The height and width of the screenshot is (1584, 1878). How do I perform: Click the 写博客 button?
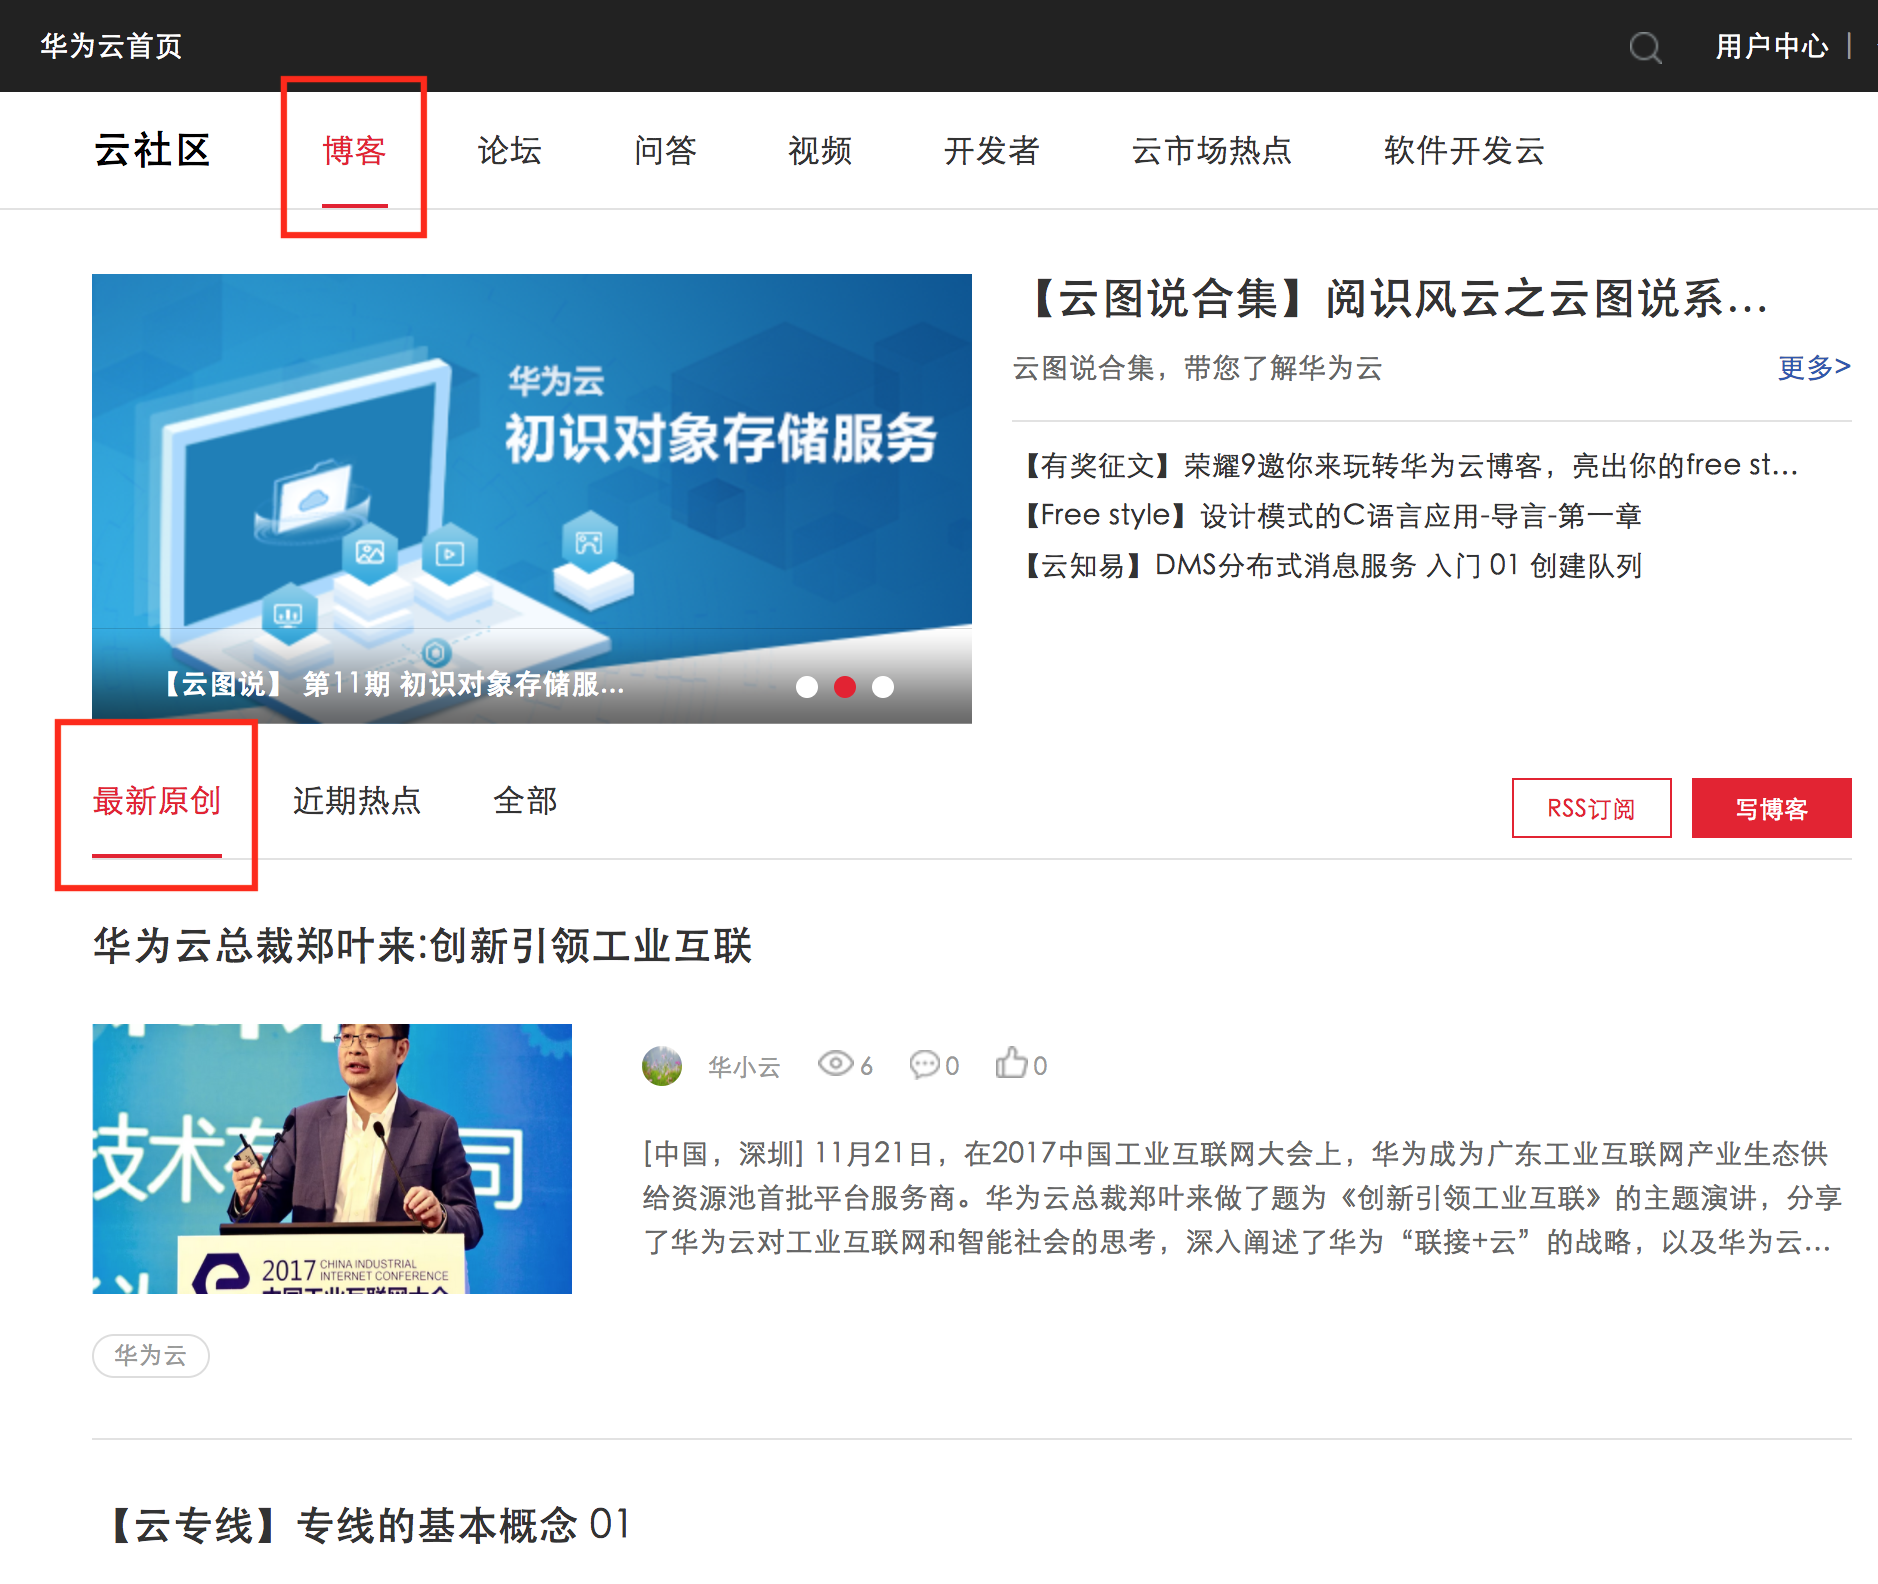click(1771, 808)
